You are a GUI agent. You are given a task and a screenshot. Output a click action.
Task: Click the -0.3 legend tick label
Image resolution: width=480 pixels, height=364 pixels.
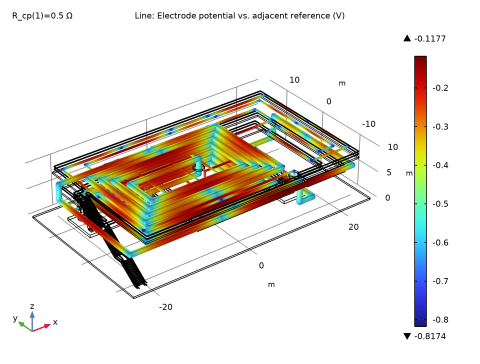pyautogui.click(x=440, y=127)
